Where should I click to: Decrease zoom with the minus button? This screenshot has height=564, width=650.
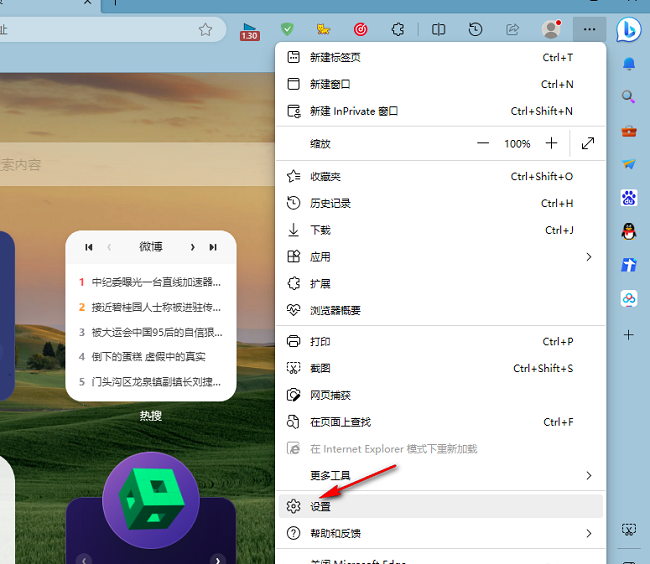point(483,144)
